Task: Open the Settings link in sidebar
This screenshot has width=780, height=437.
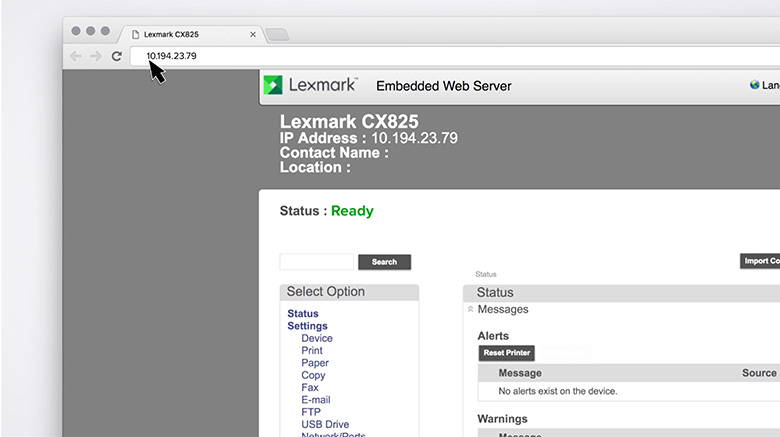Action: 307,326
